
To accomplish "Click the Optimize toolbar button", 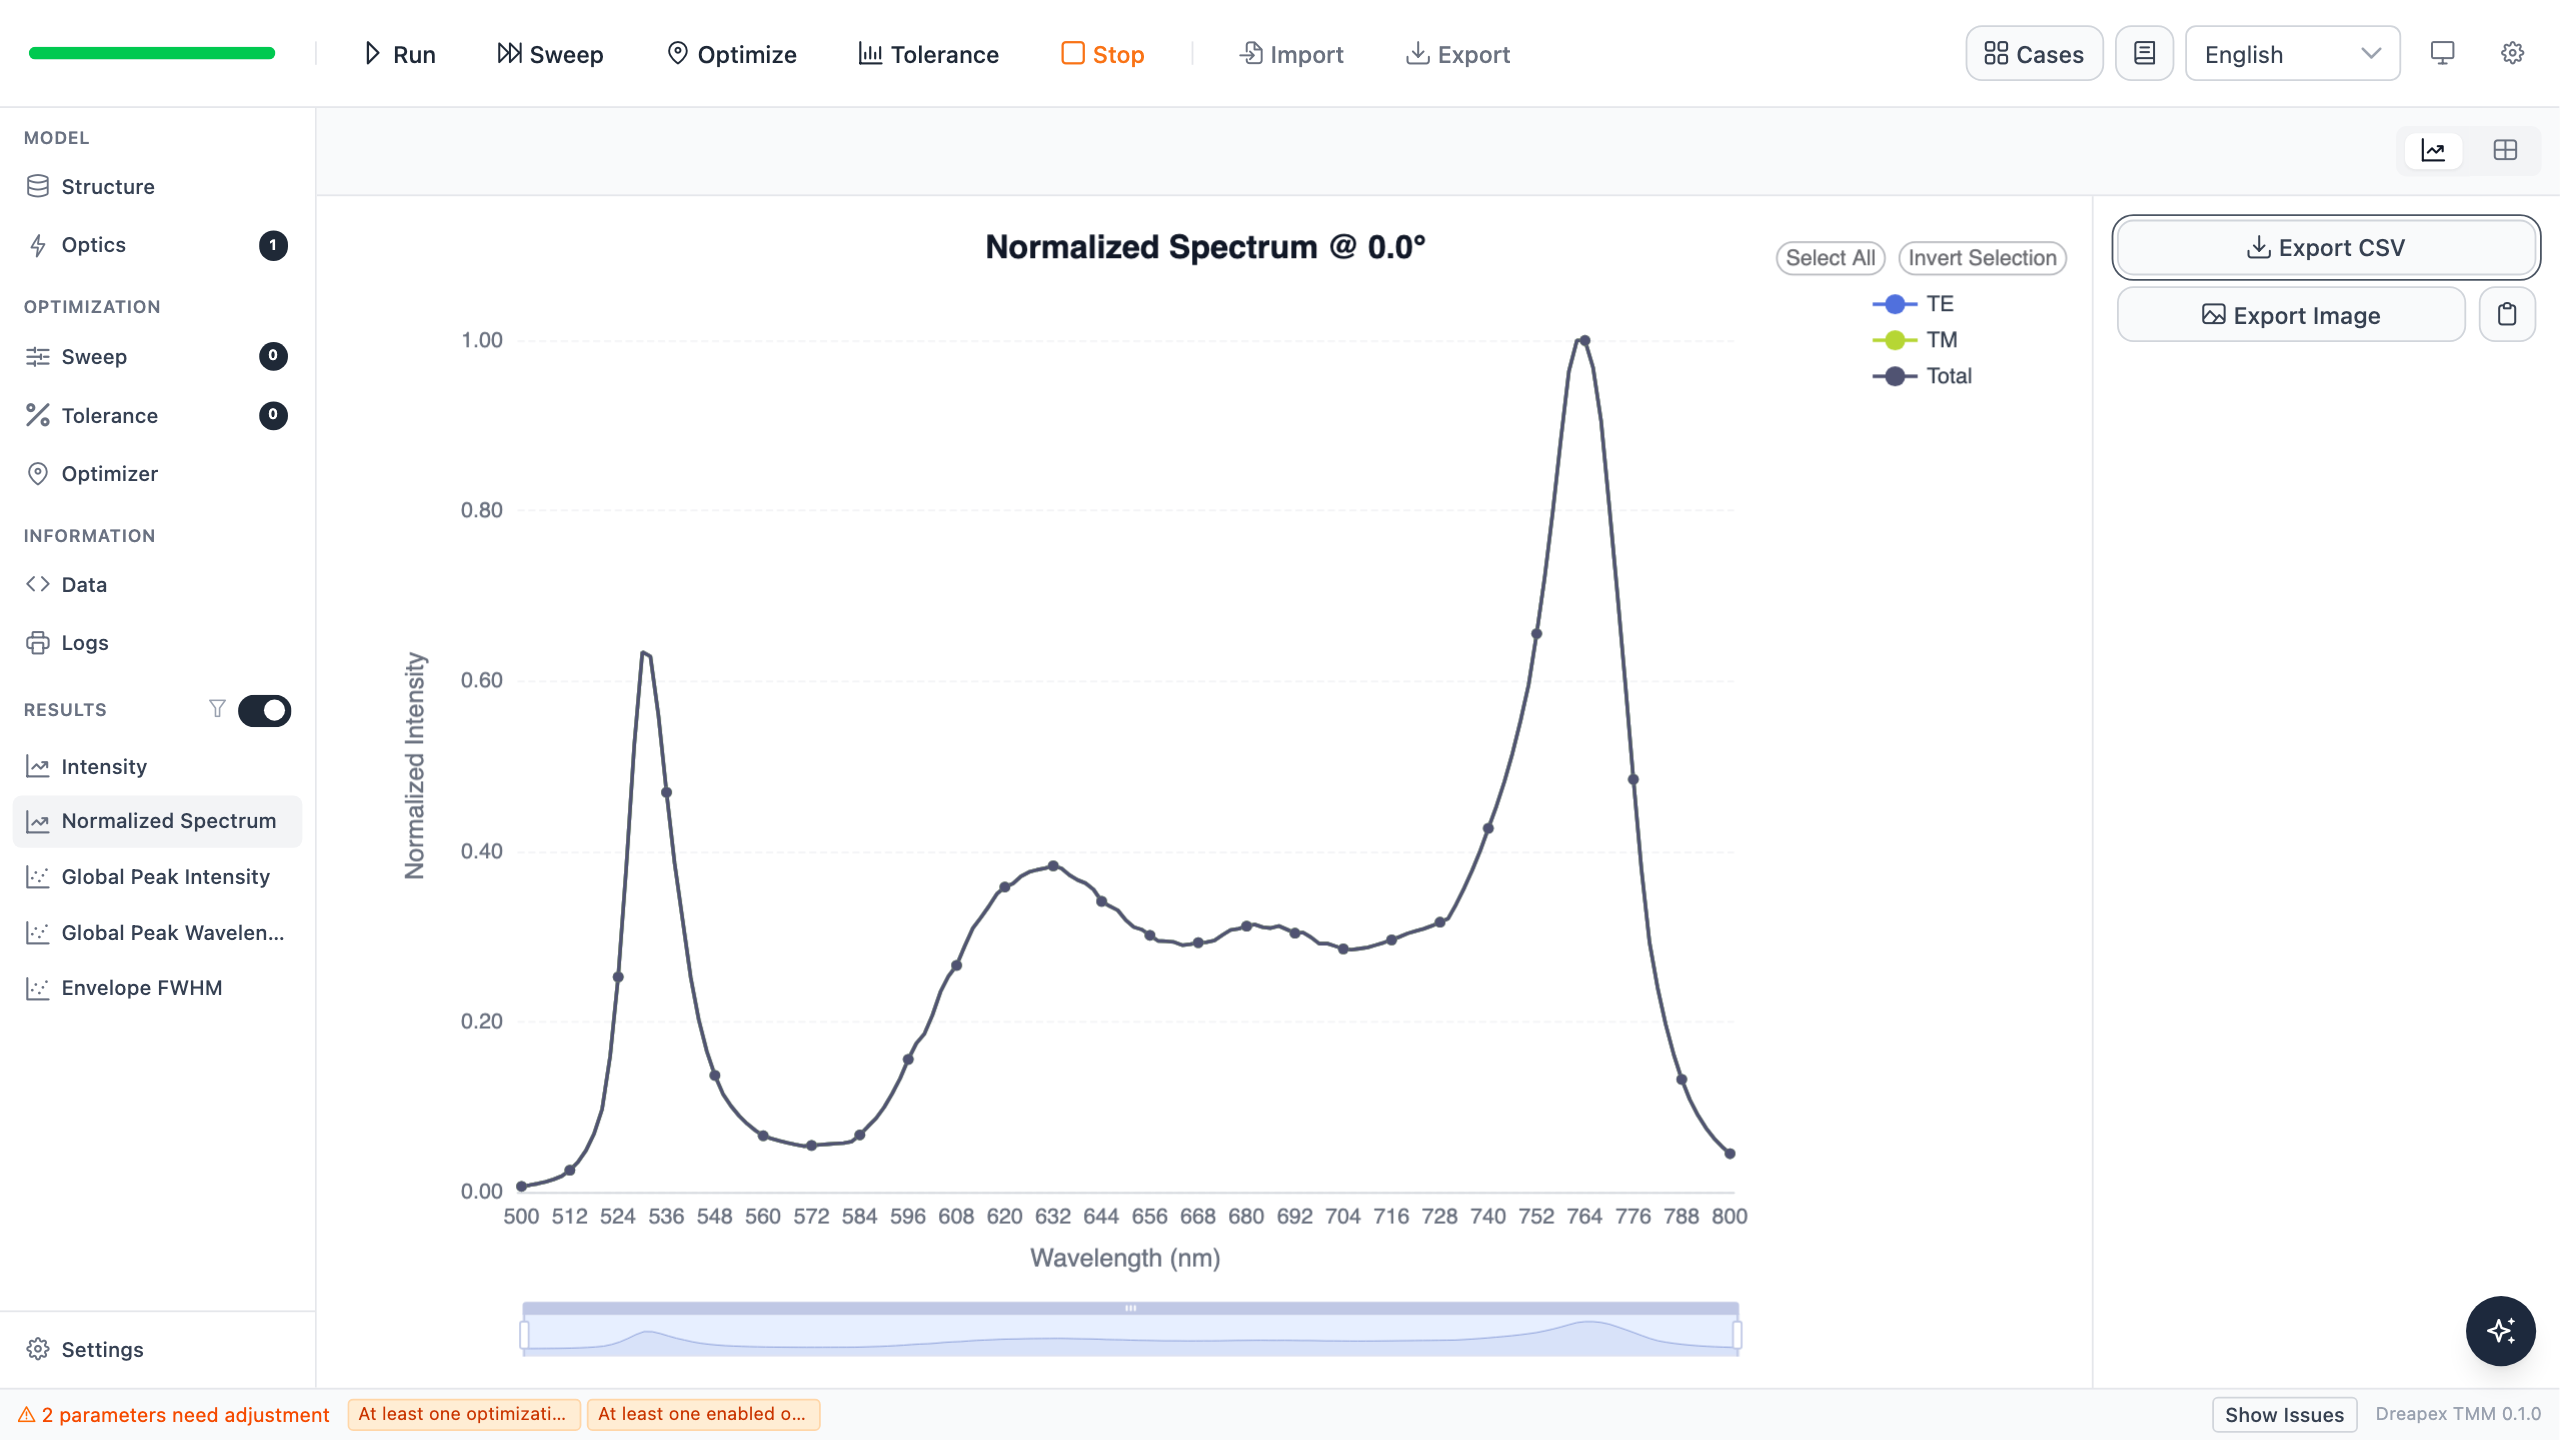I will point(732,54).
